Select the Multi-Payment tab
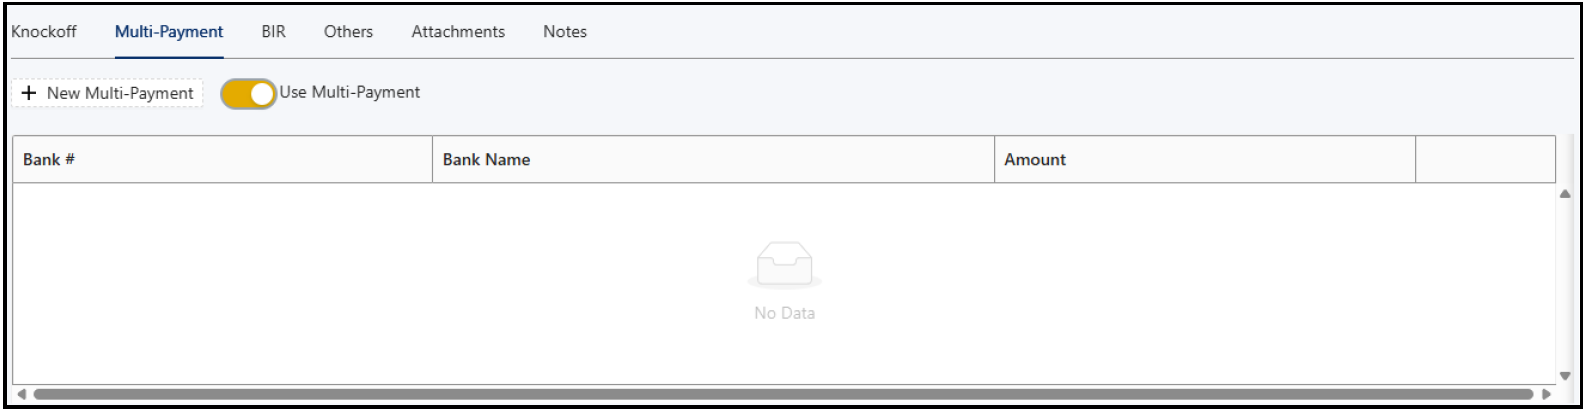 coord(169,32)
